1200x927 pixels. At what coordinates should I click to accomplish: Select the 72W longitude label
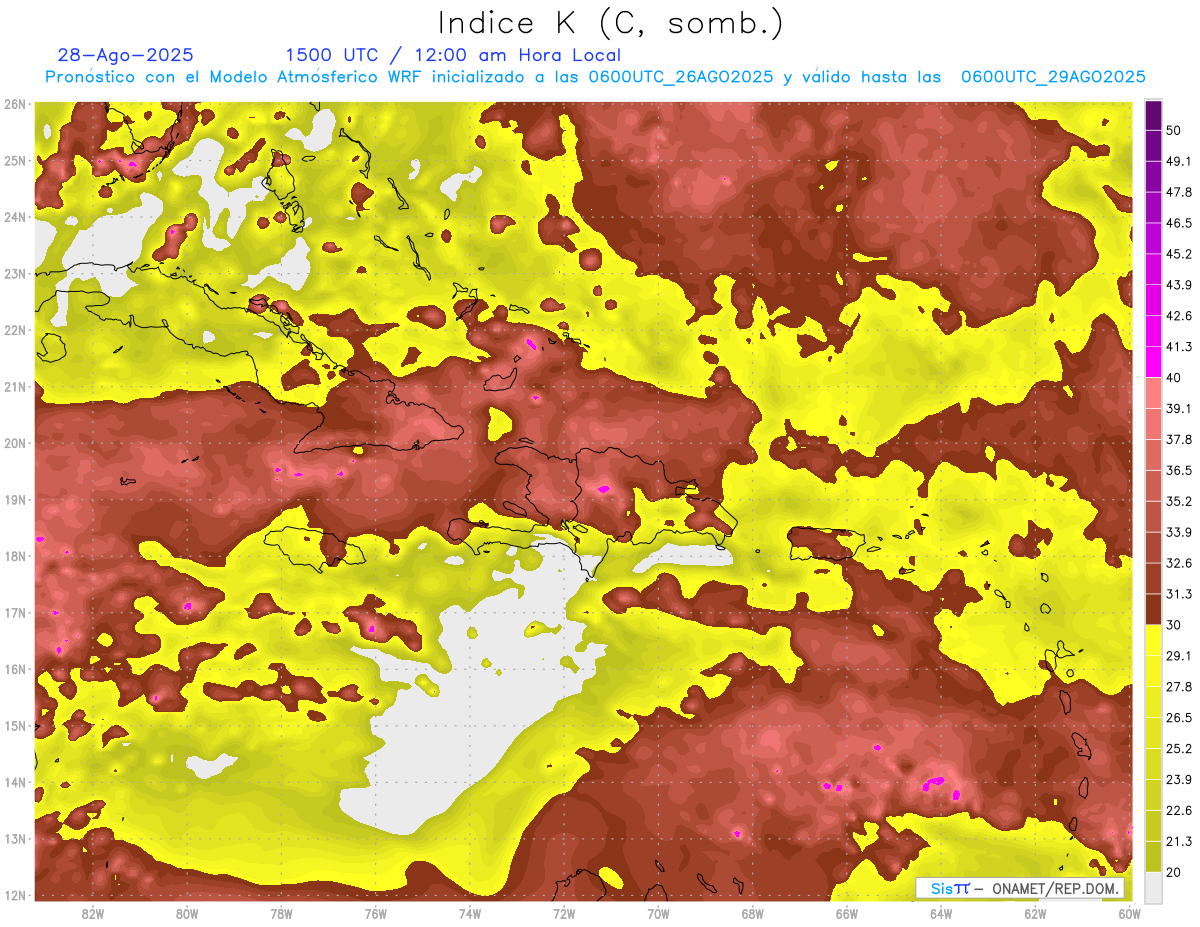point(564,914)
